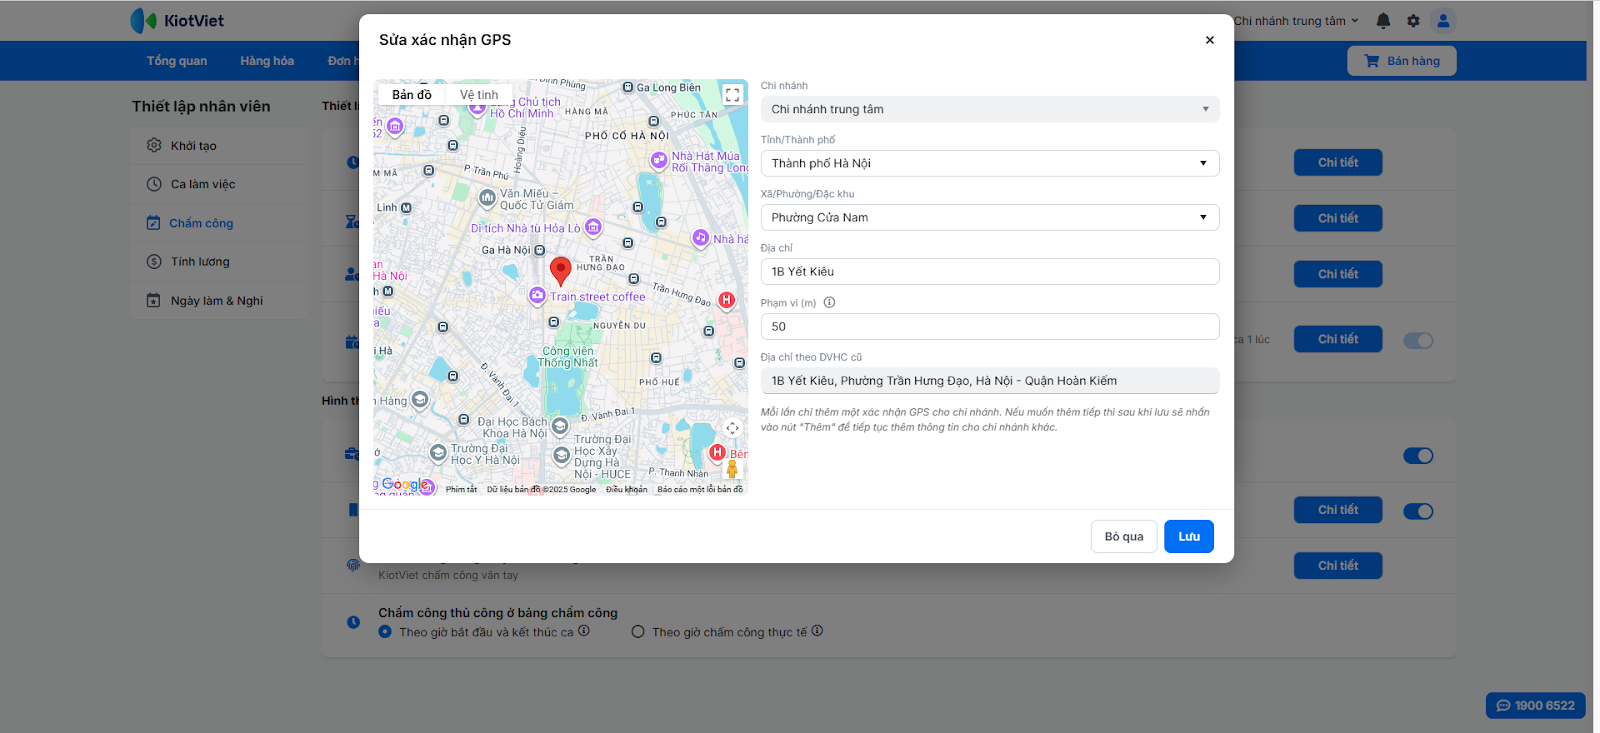Open the Ngày làm & Nghỉ sidebar item

216,301
